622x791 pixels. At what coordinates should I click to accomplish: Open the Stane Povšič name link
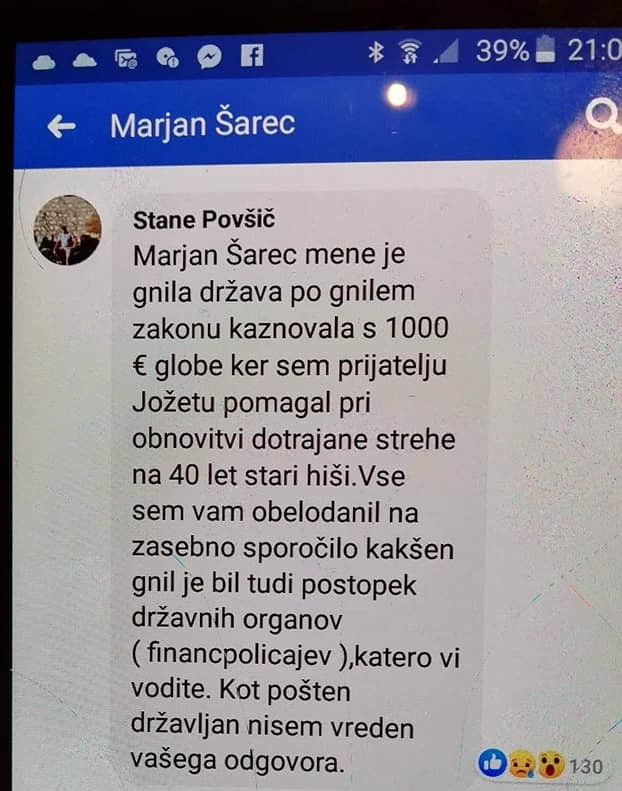[204, 220]
